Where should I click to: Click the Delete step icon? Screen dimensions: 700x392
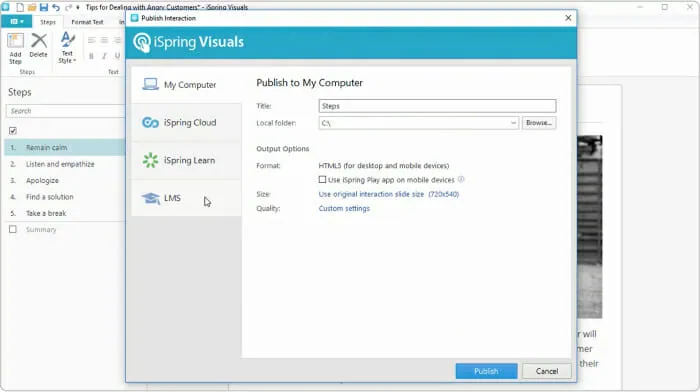tap(38, 45)
